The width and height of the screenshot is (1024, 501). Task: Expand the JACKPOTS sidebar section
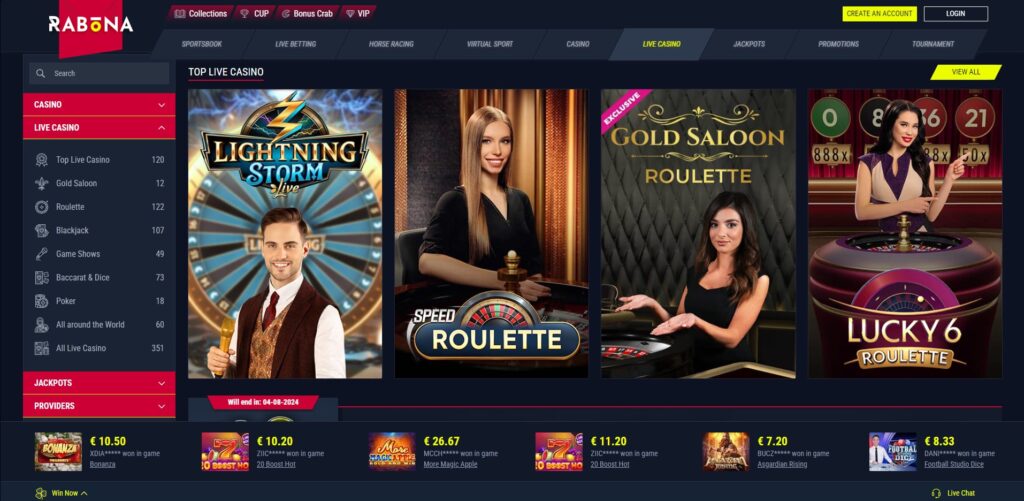click(99, 383)
